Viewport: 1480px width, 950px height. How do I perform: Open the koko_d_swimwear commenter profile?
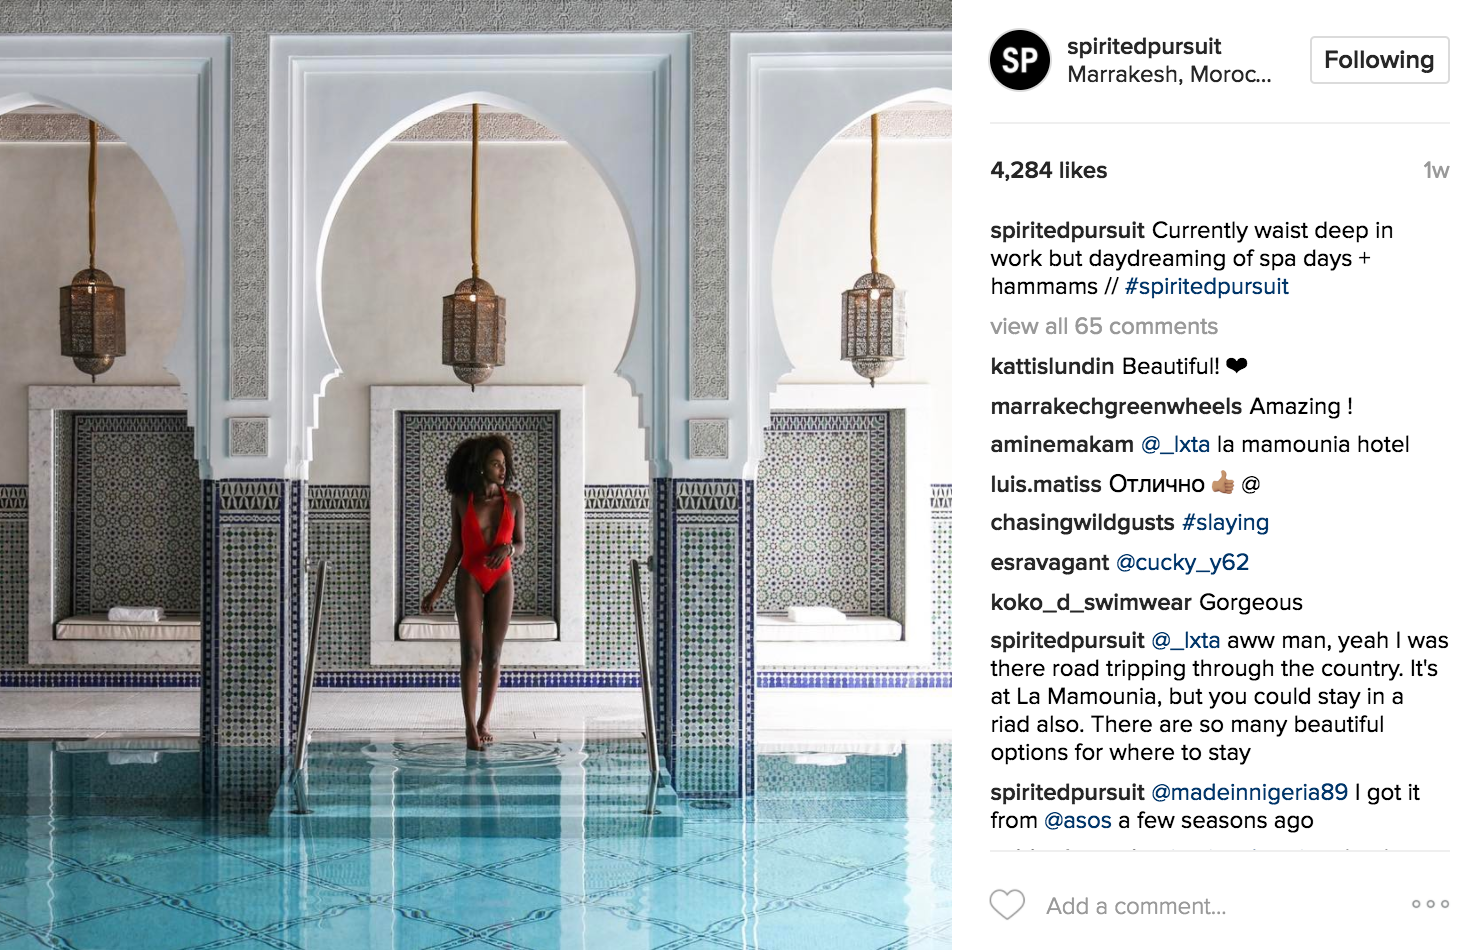(1090, 602)
